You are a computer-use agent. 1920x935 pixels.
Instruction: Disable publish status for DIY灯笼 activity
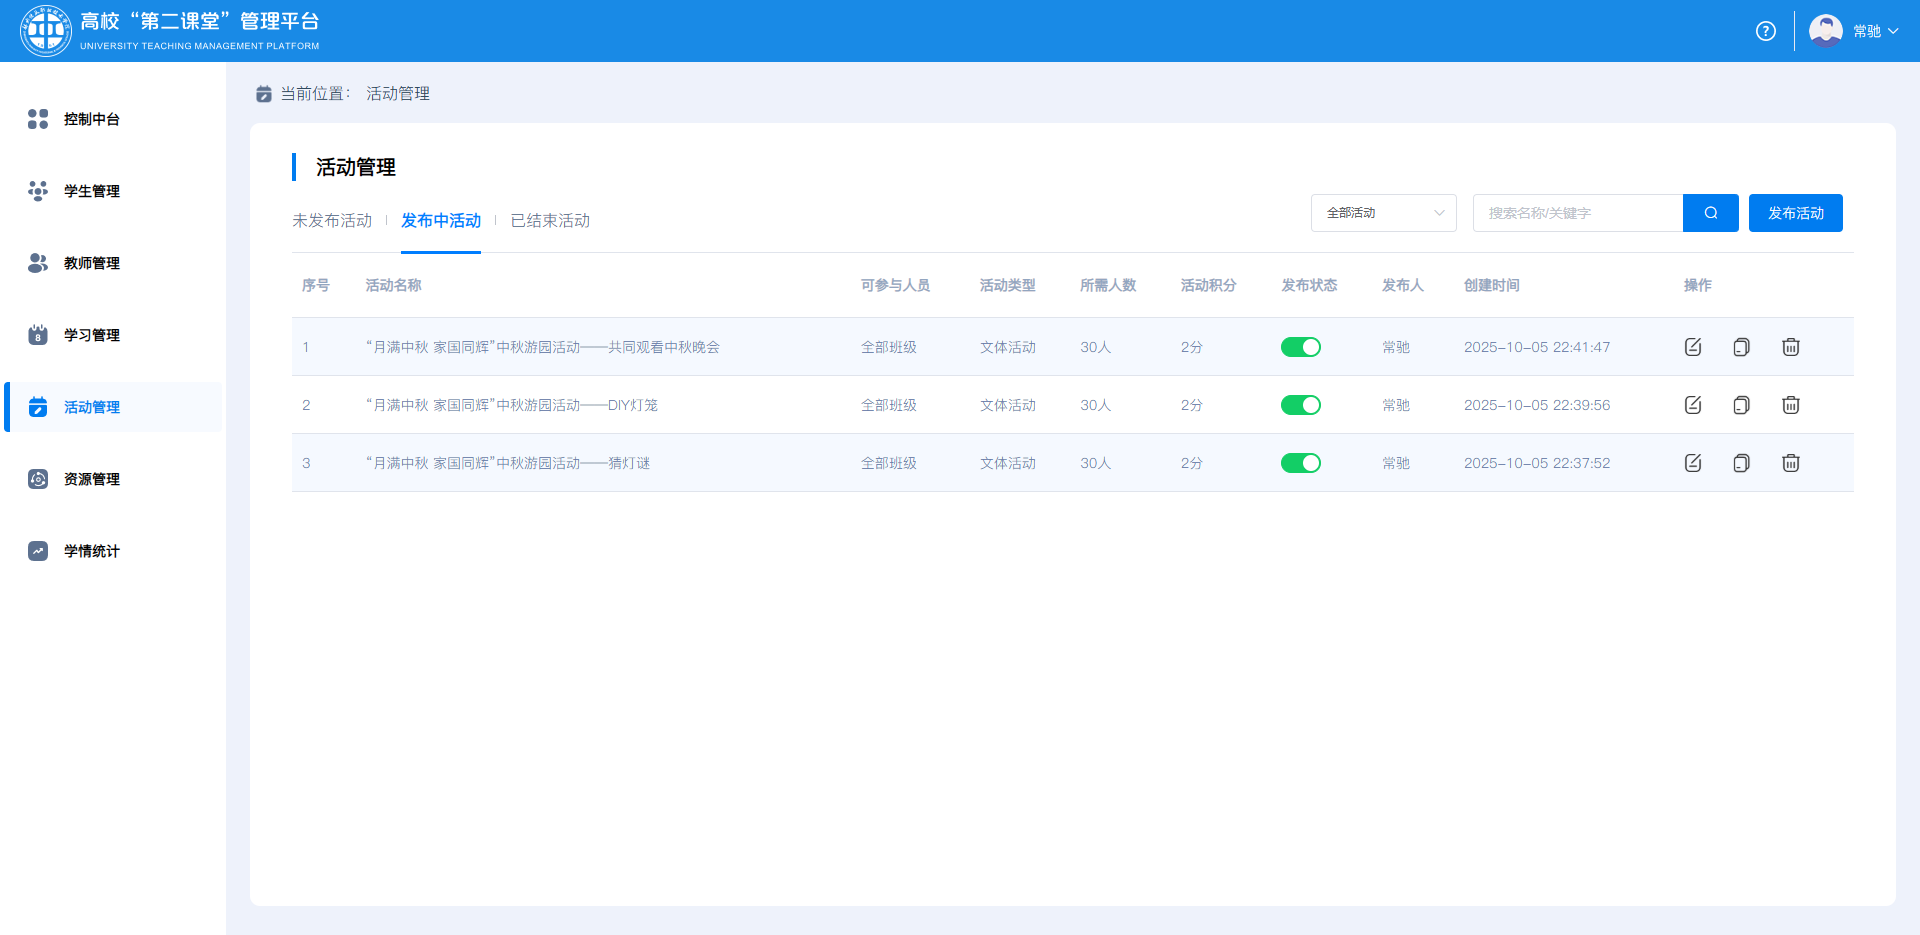coord(1300,405)
